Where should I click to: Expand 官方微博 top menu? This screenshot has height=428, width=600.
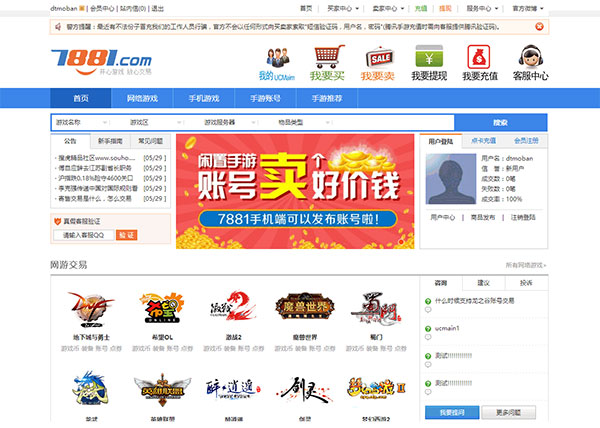pos(528,8)
